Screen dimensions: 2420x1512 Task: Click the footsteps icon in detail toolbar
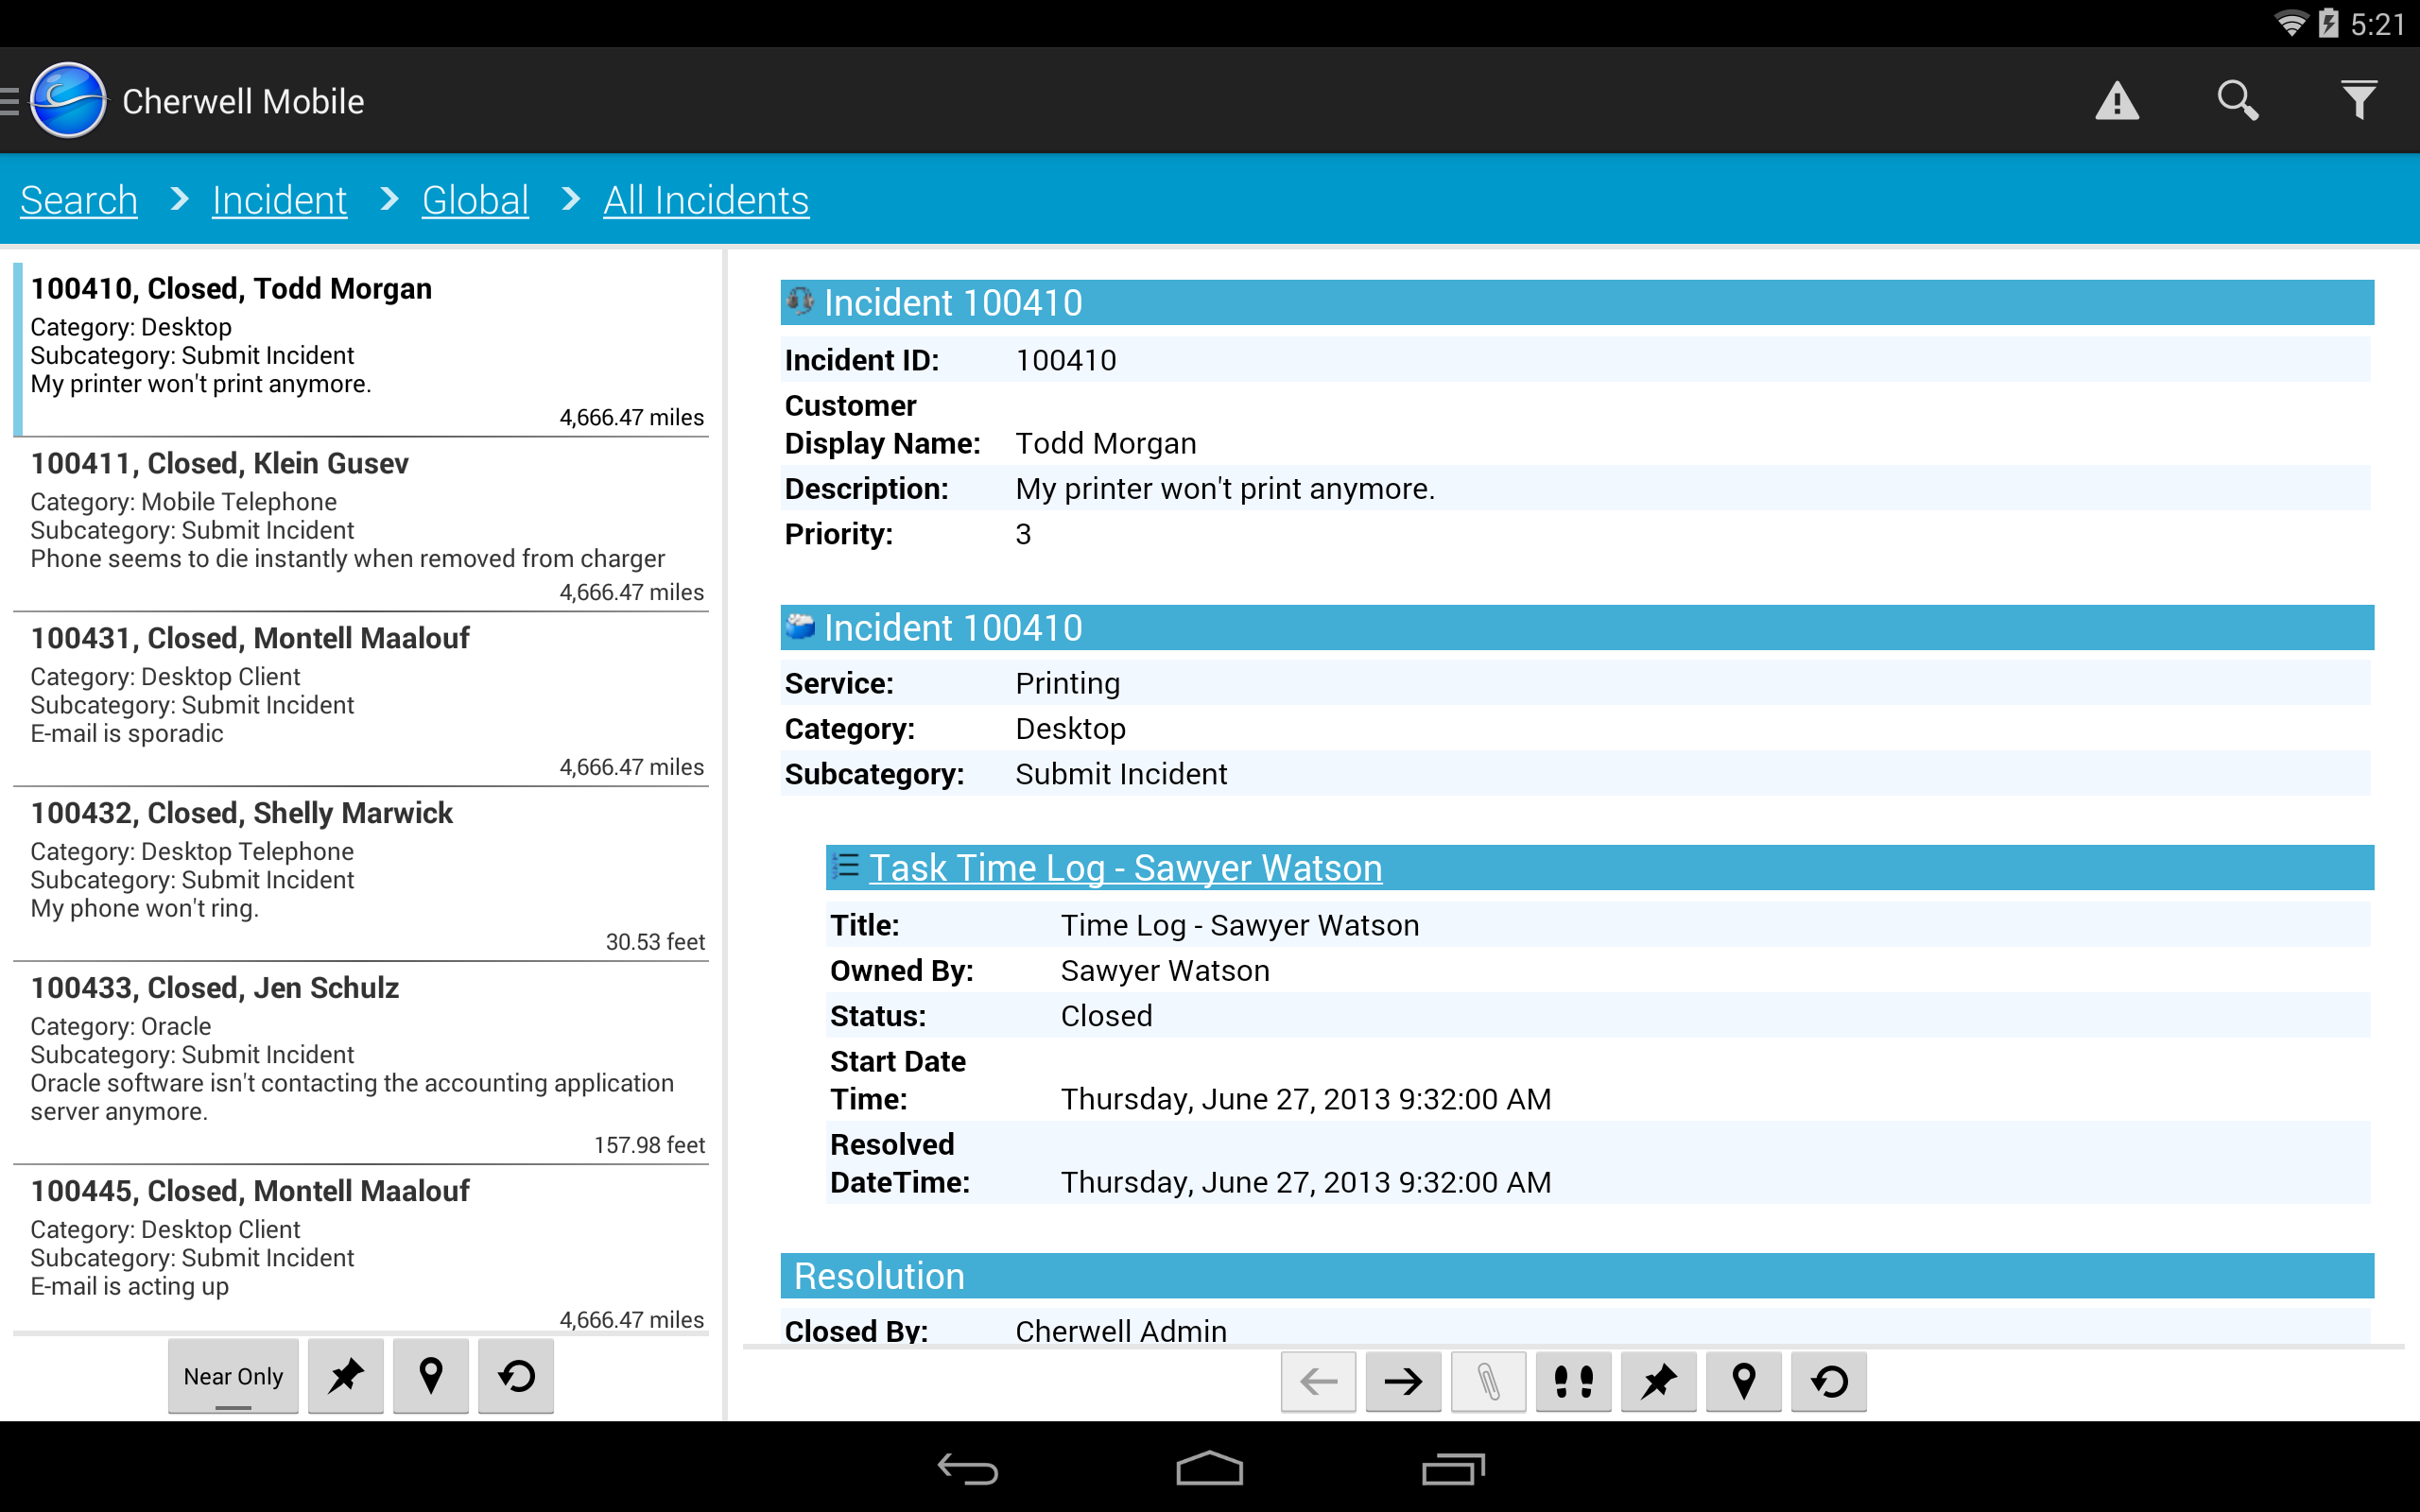pyautogui.click(x=1573, y=1381)
